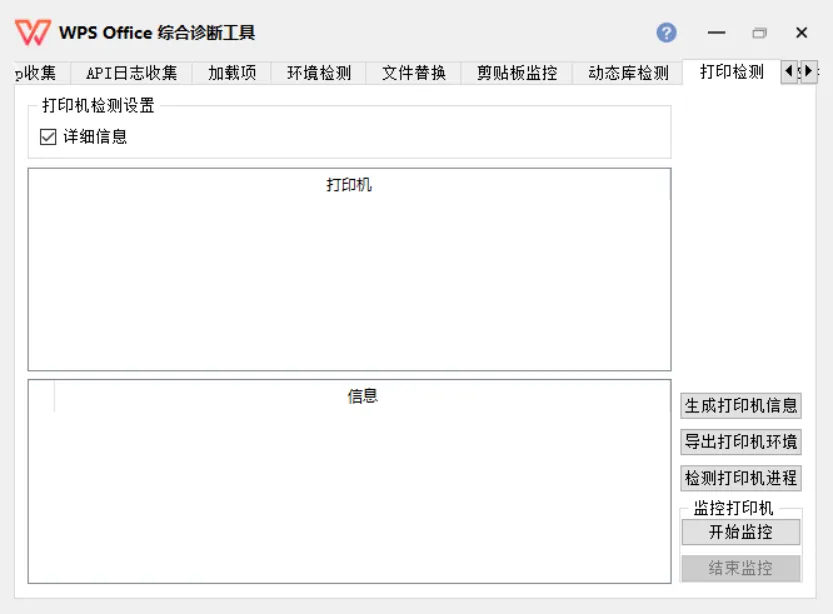The width and height of the screenshot is (833, 614).
Task: Switch to the 剪贴板监控 tab
Action: (x=517, y=73)
